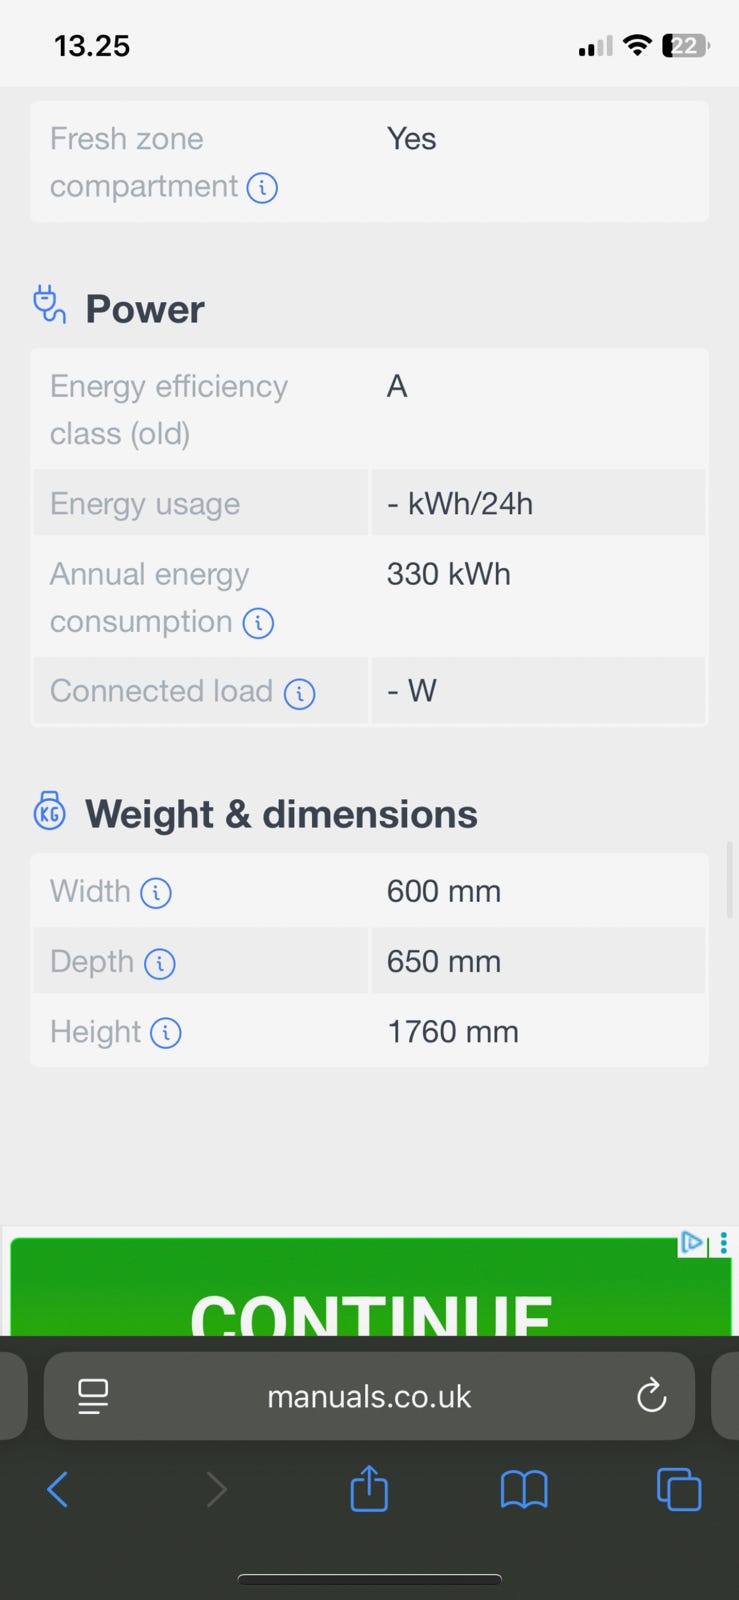Tap info icon next to Annual energy consumption

click(x=258, y=623)
